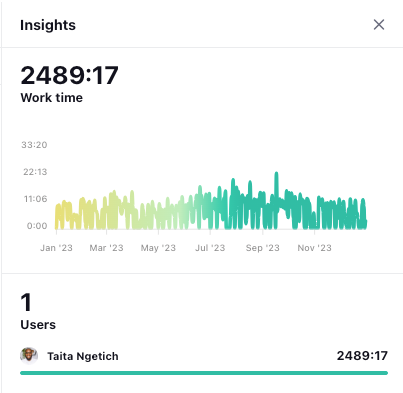The width and height of the screenshot is (403, 393).
Task: Click the 22:13 axis label
Action: (x=35, y=172)
